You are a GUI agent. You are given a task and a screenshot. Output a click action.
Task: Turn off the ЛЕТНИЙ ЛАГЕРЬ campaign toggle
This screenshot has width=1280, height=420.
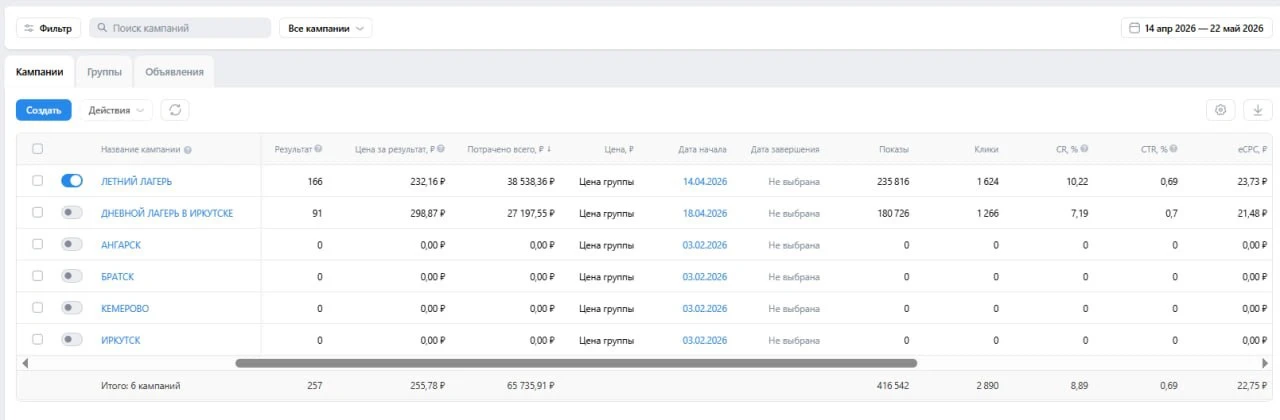(72, 181)
